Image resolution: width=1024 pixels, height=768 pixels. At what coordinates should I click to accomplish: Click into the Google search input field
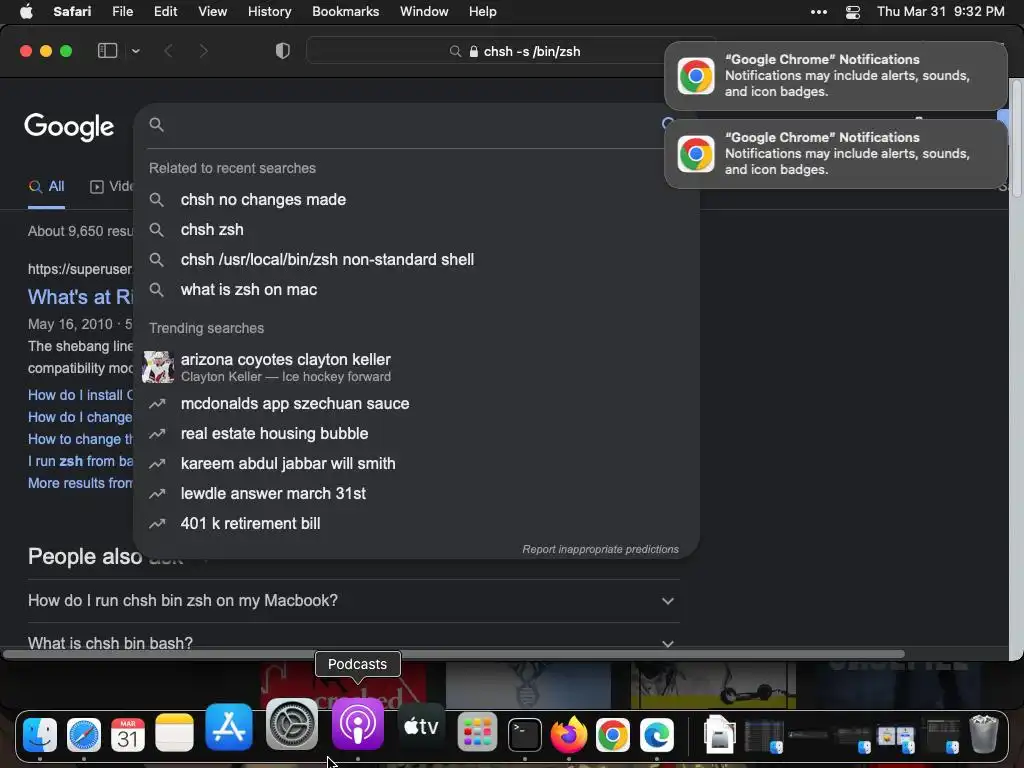click(411, 124)
